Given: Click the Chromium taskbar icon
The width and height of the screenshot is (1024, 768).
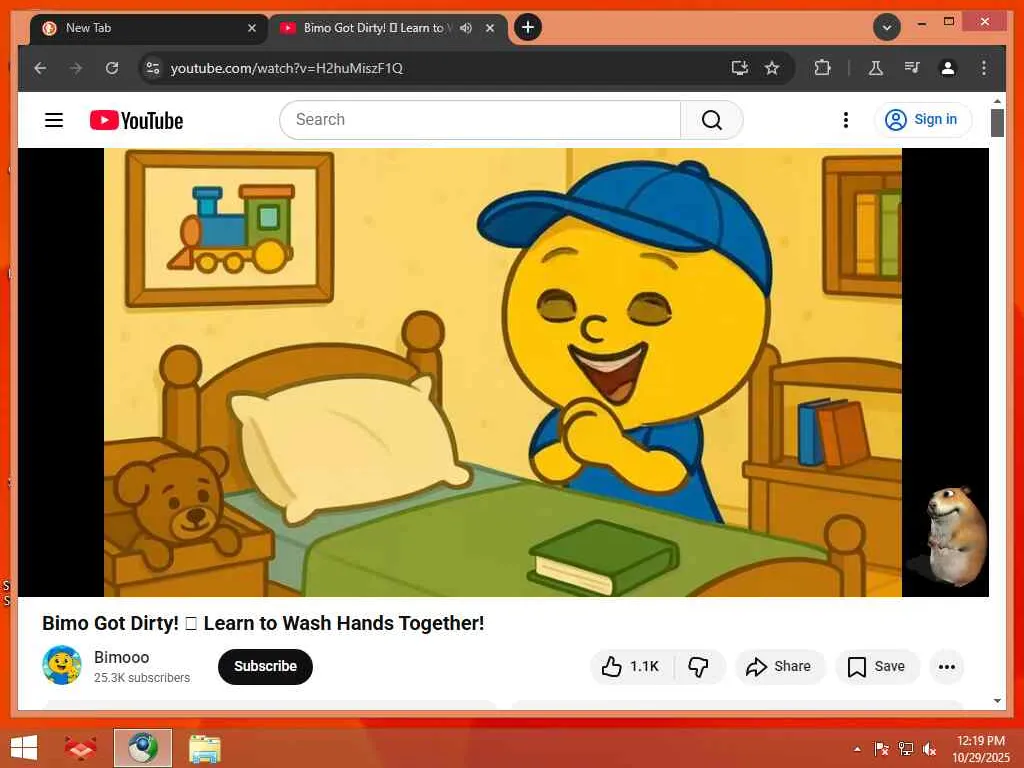Looking at the screenshot, I should 142,748.
